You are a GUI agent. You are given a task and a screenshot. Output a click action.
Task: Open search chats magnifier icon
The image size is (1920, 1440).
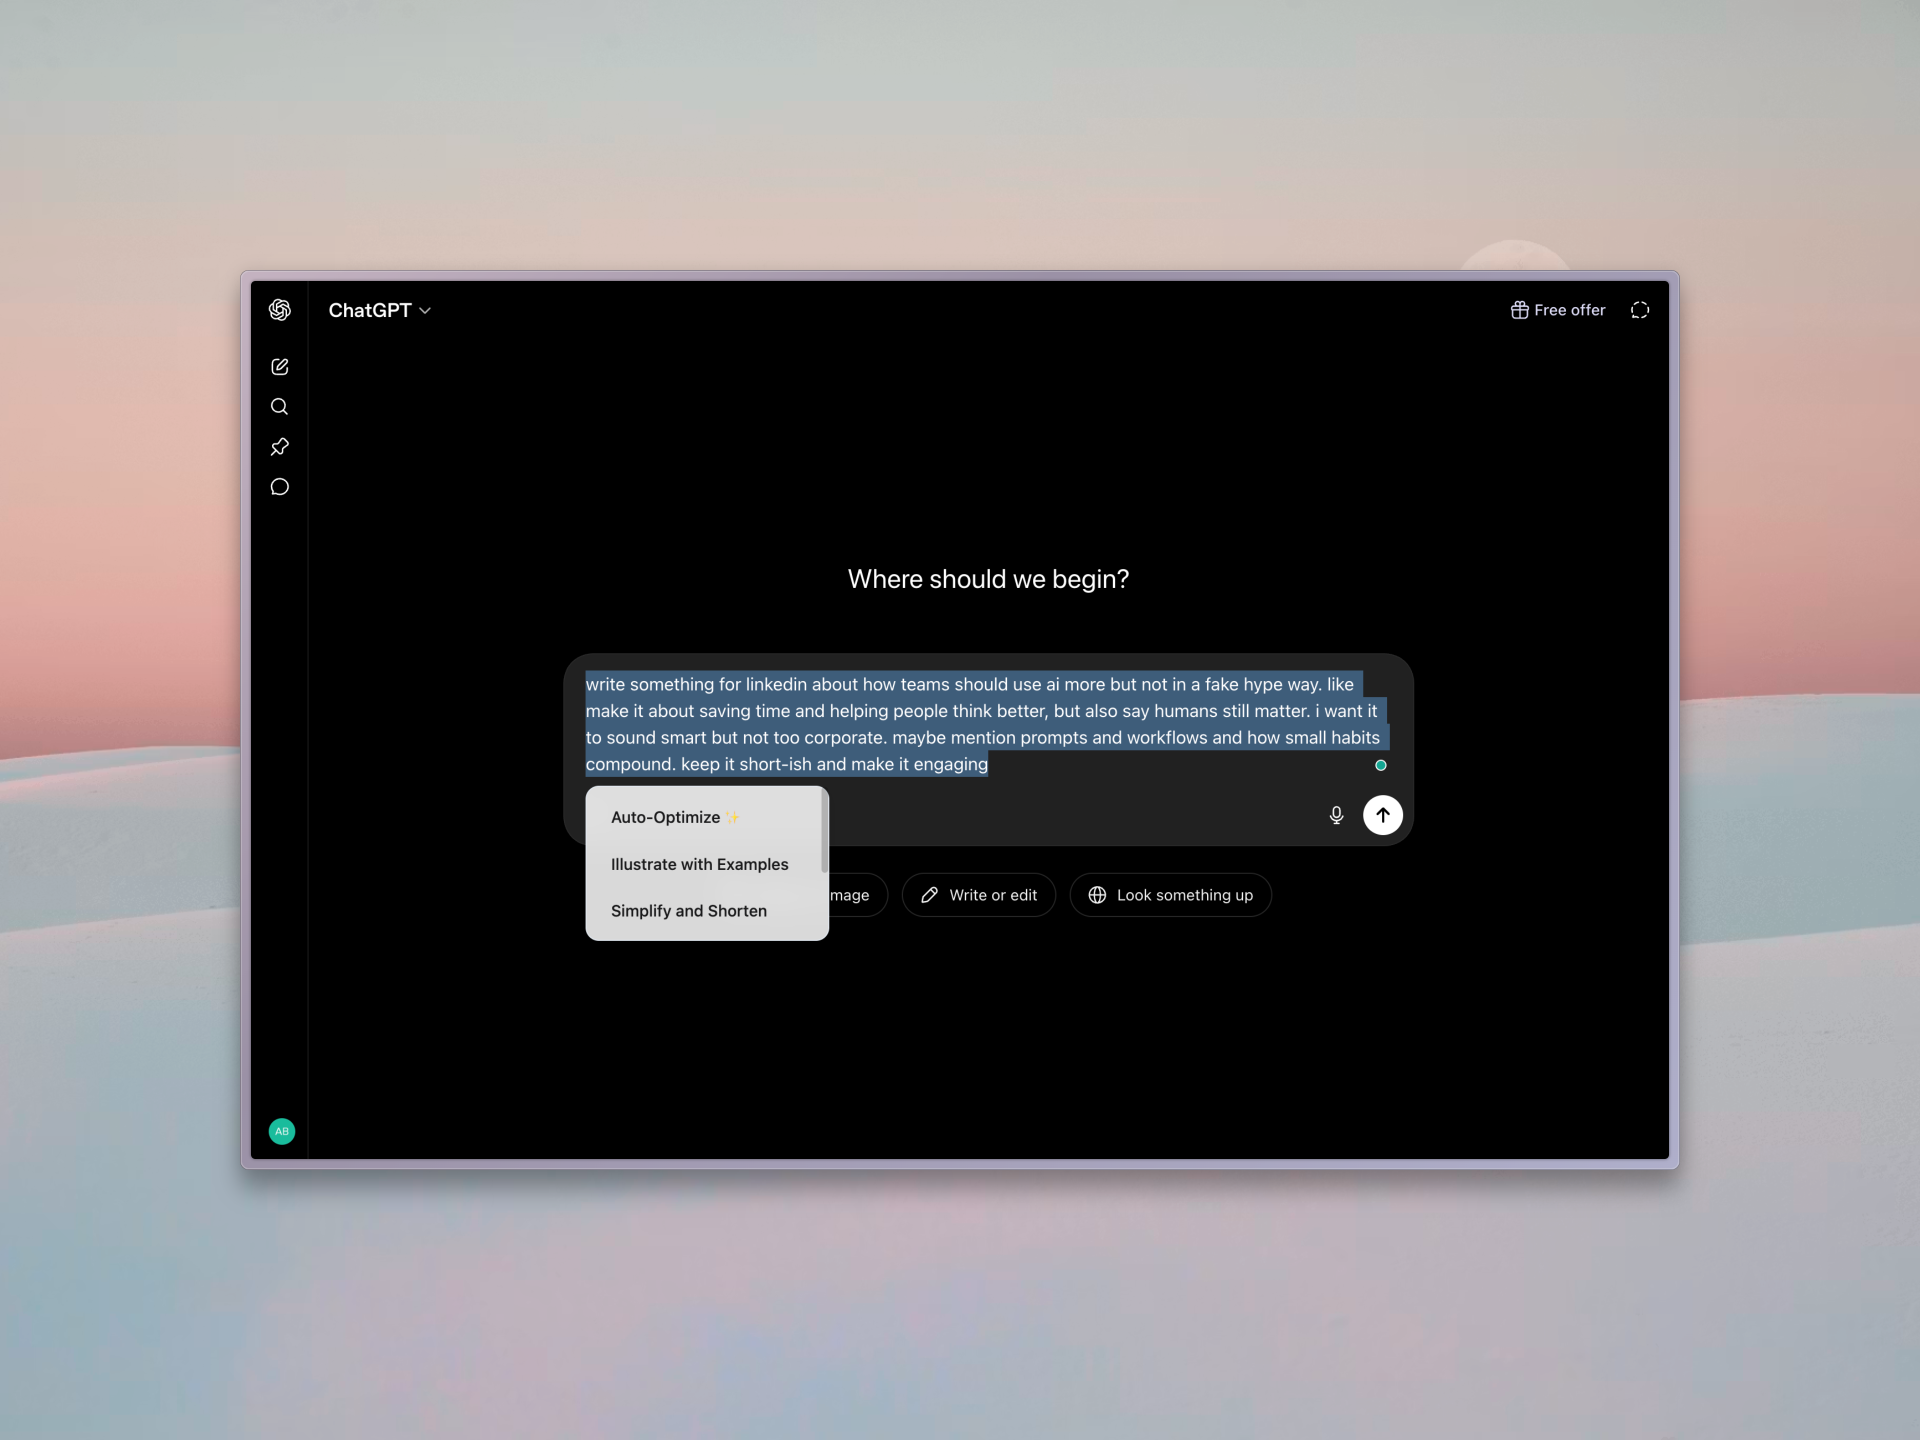click(x=280, y=407)
